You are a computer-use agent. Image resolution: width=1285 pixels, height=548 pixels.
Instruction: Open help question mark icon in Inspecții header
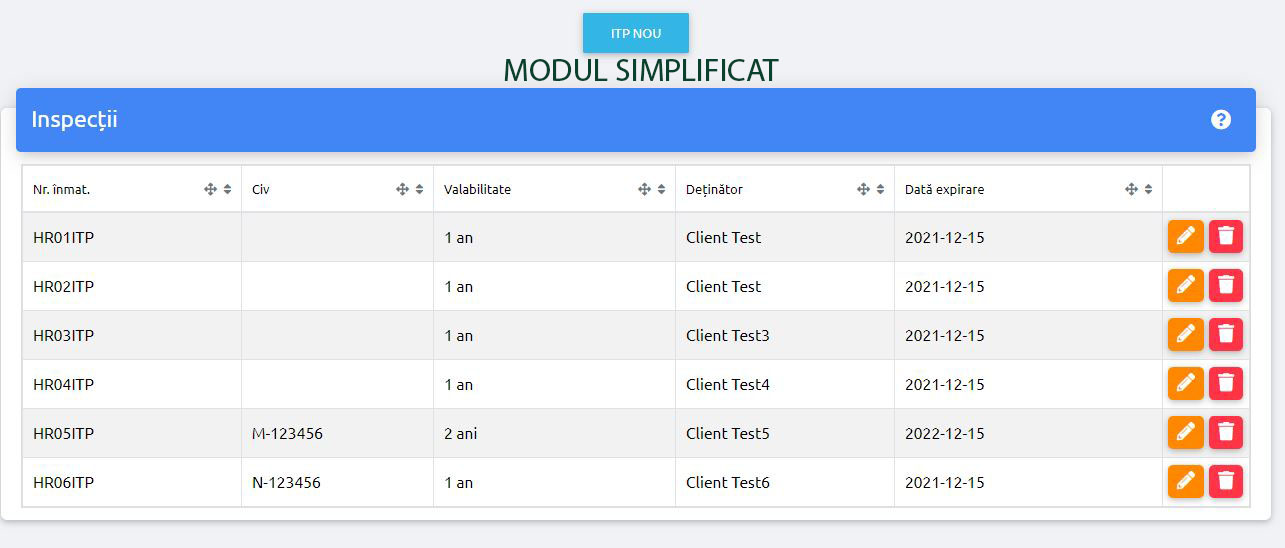point(1221,120)
